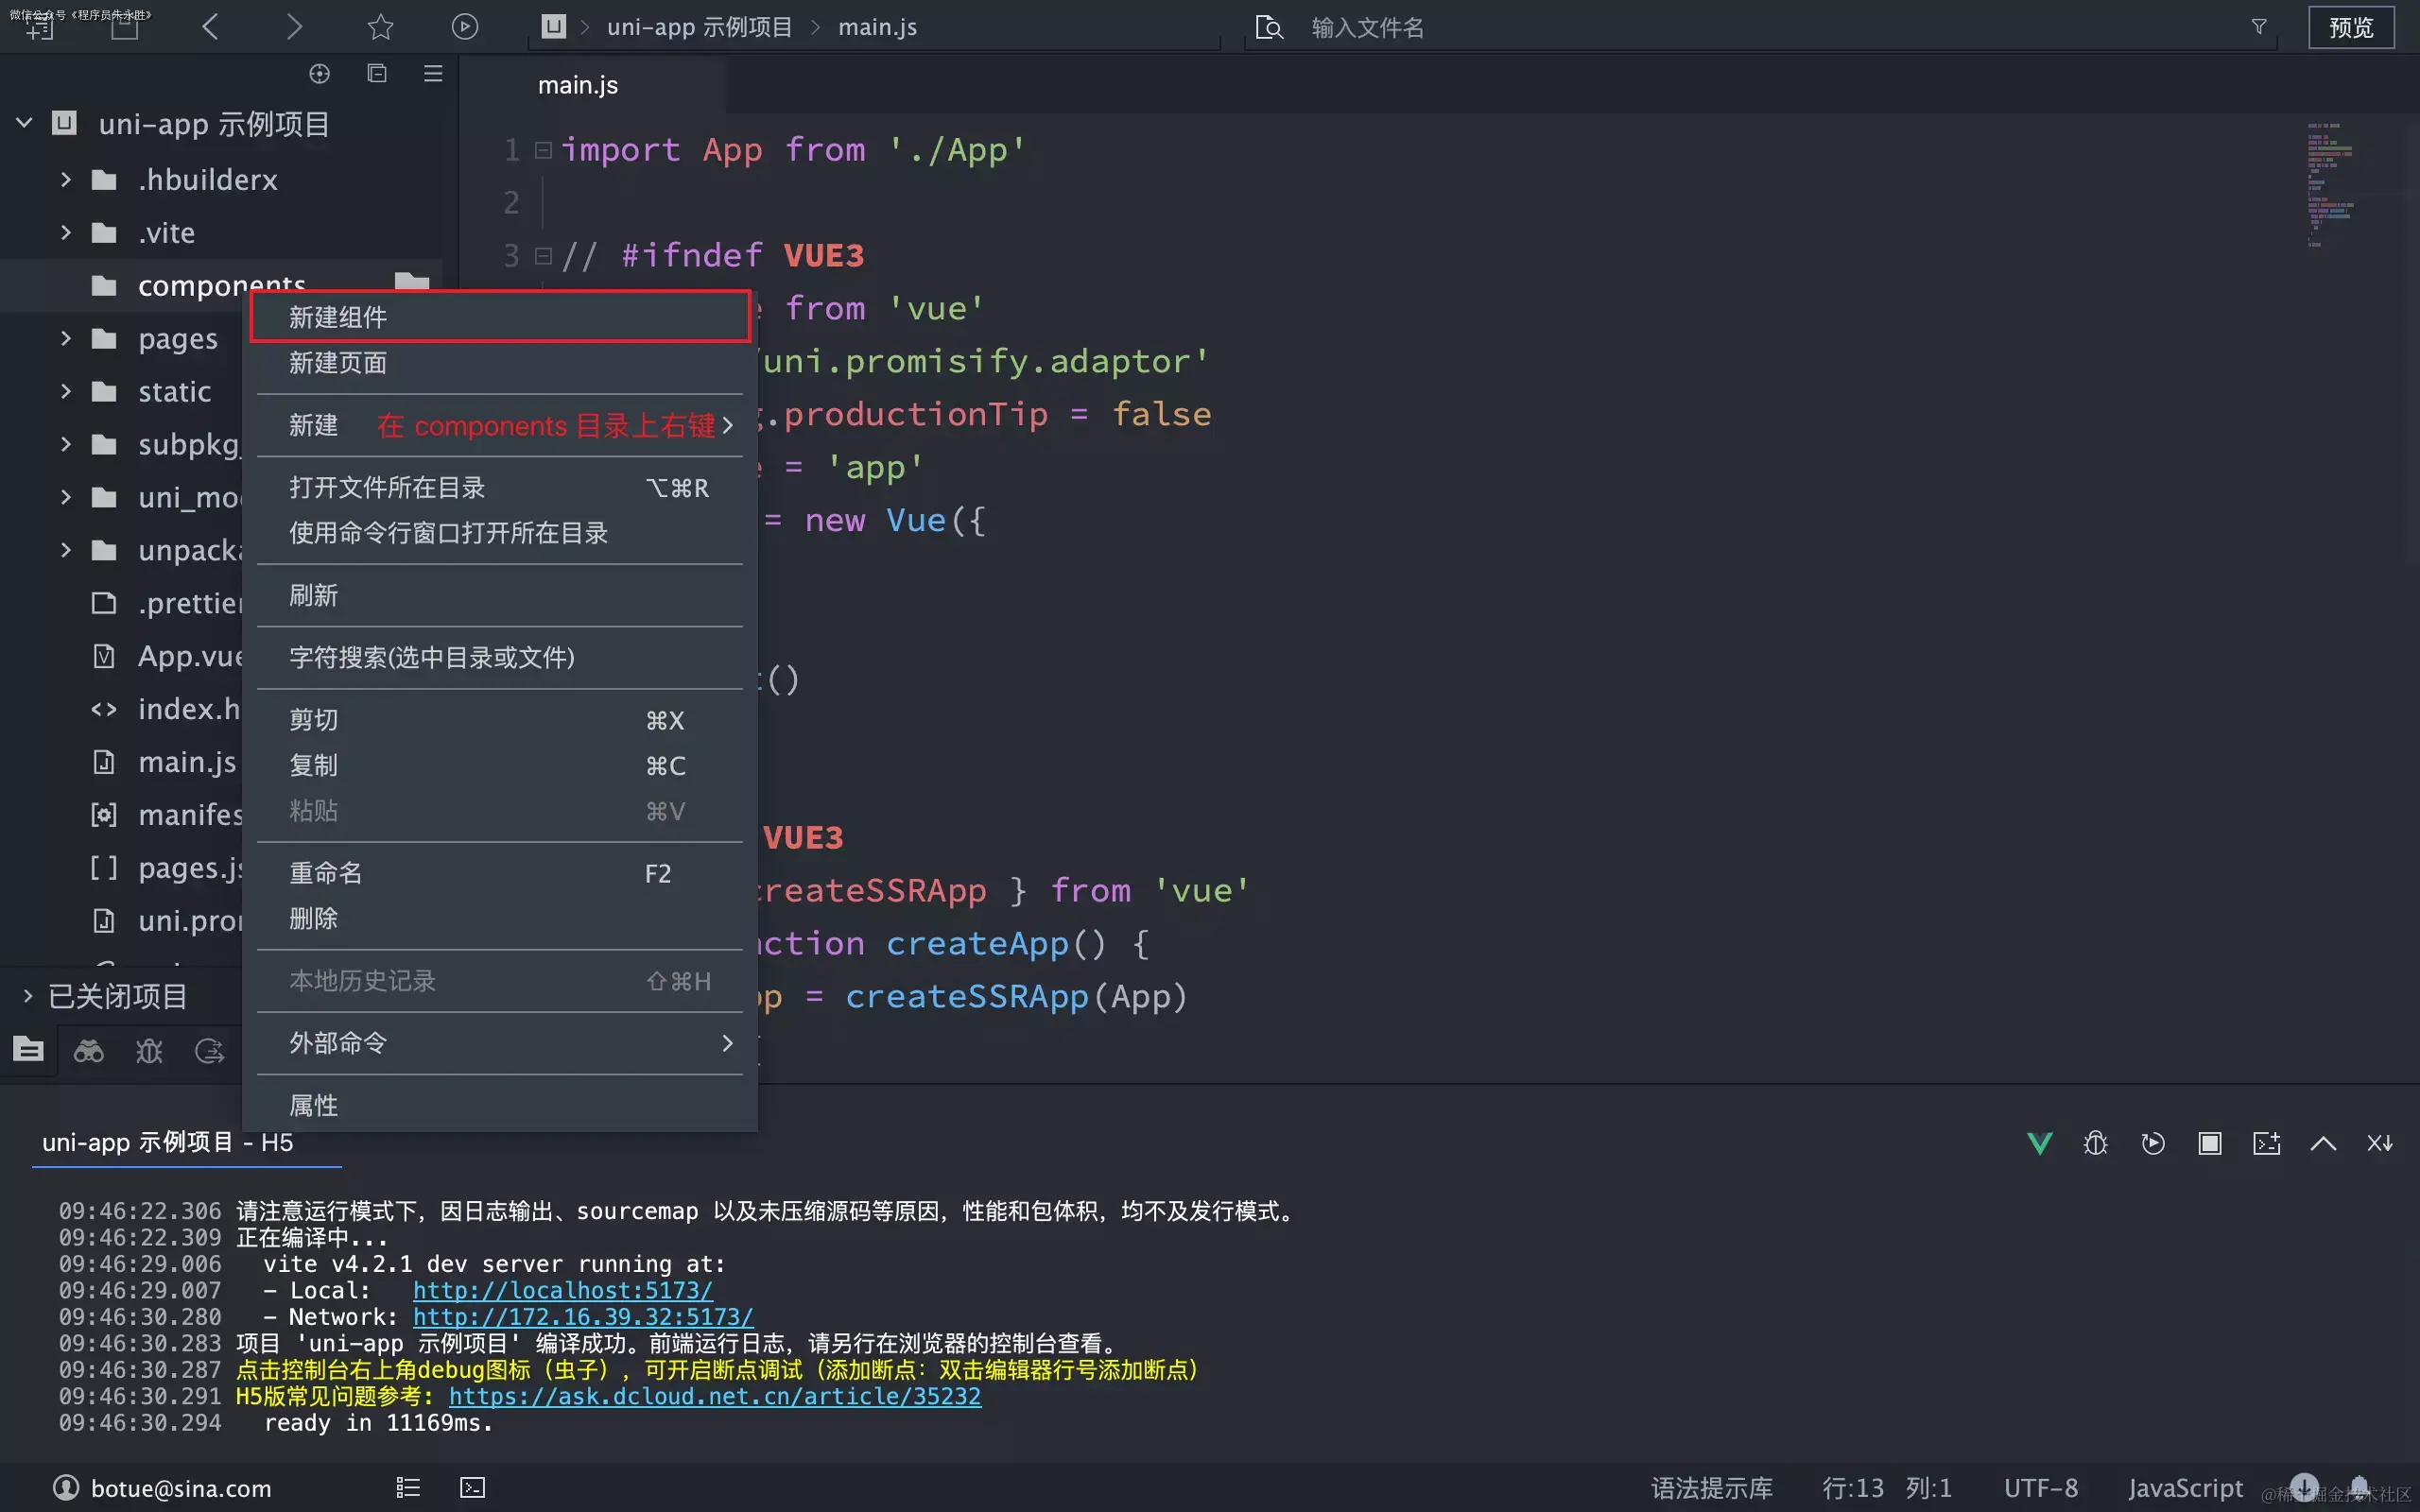
Task: Open the localhost:5173 link
Action: tap(562, 1290)
